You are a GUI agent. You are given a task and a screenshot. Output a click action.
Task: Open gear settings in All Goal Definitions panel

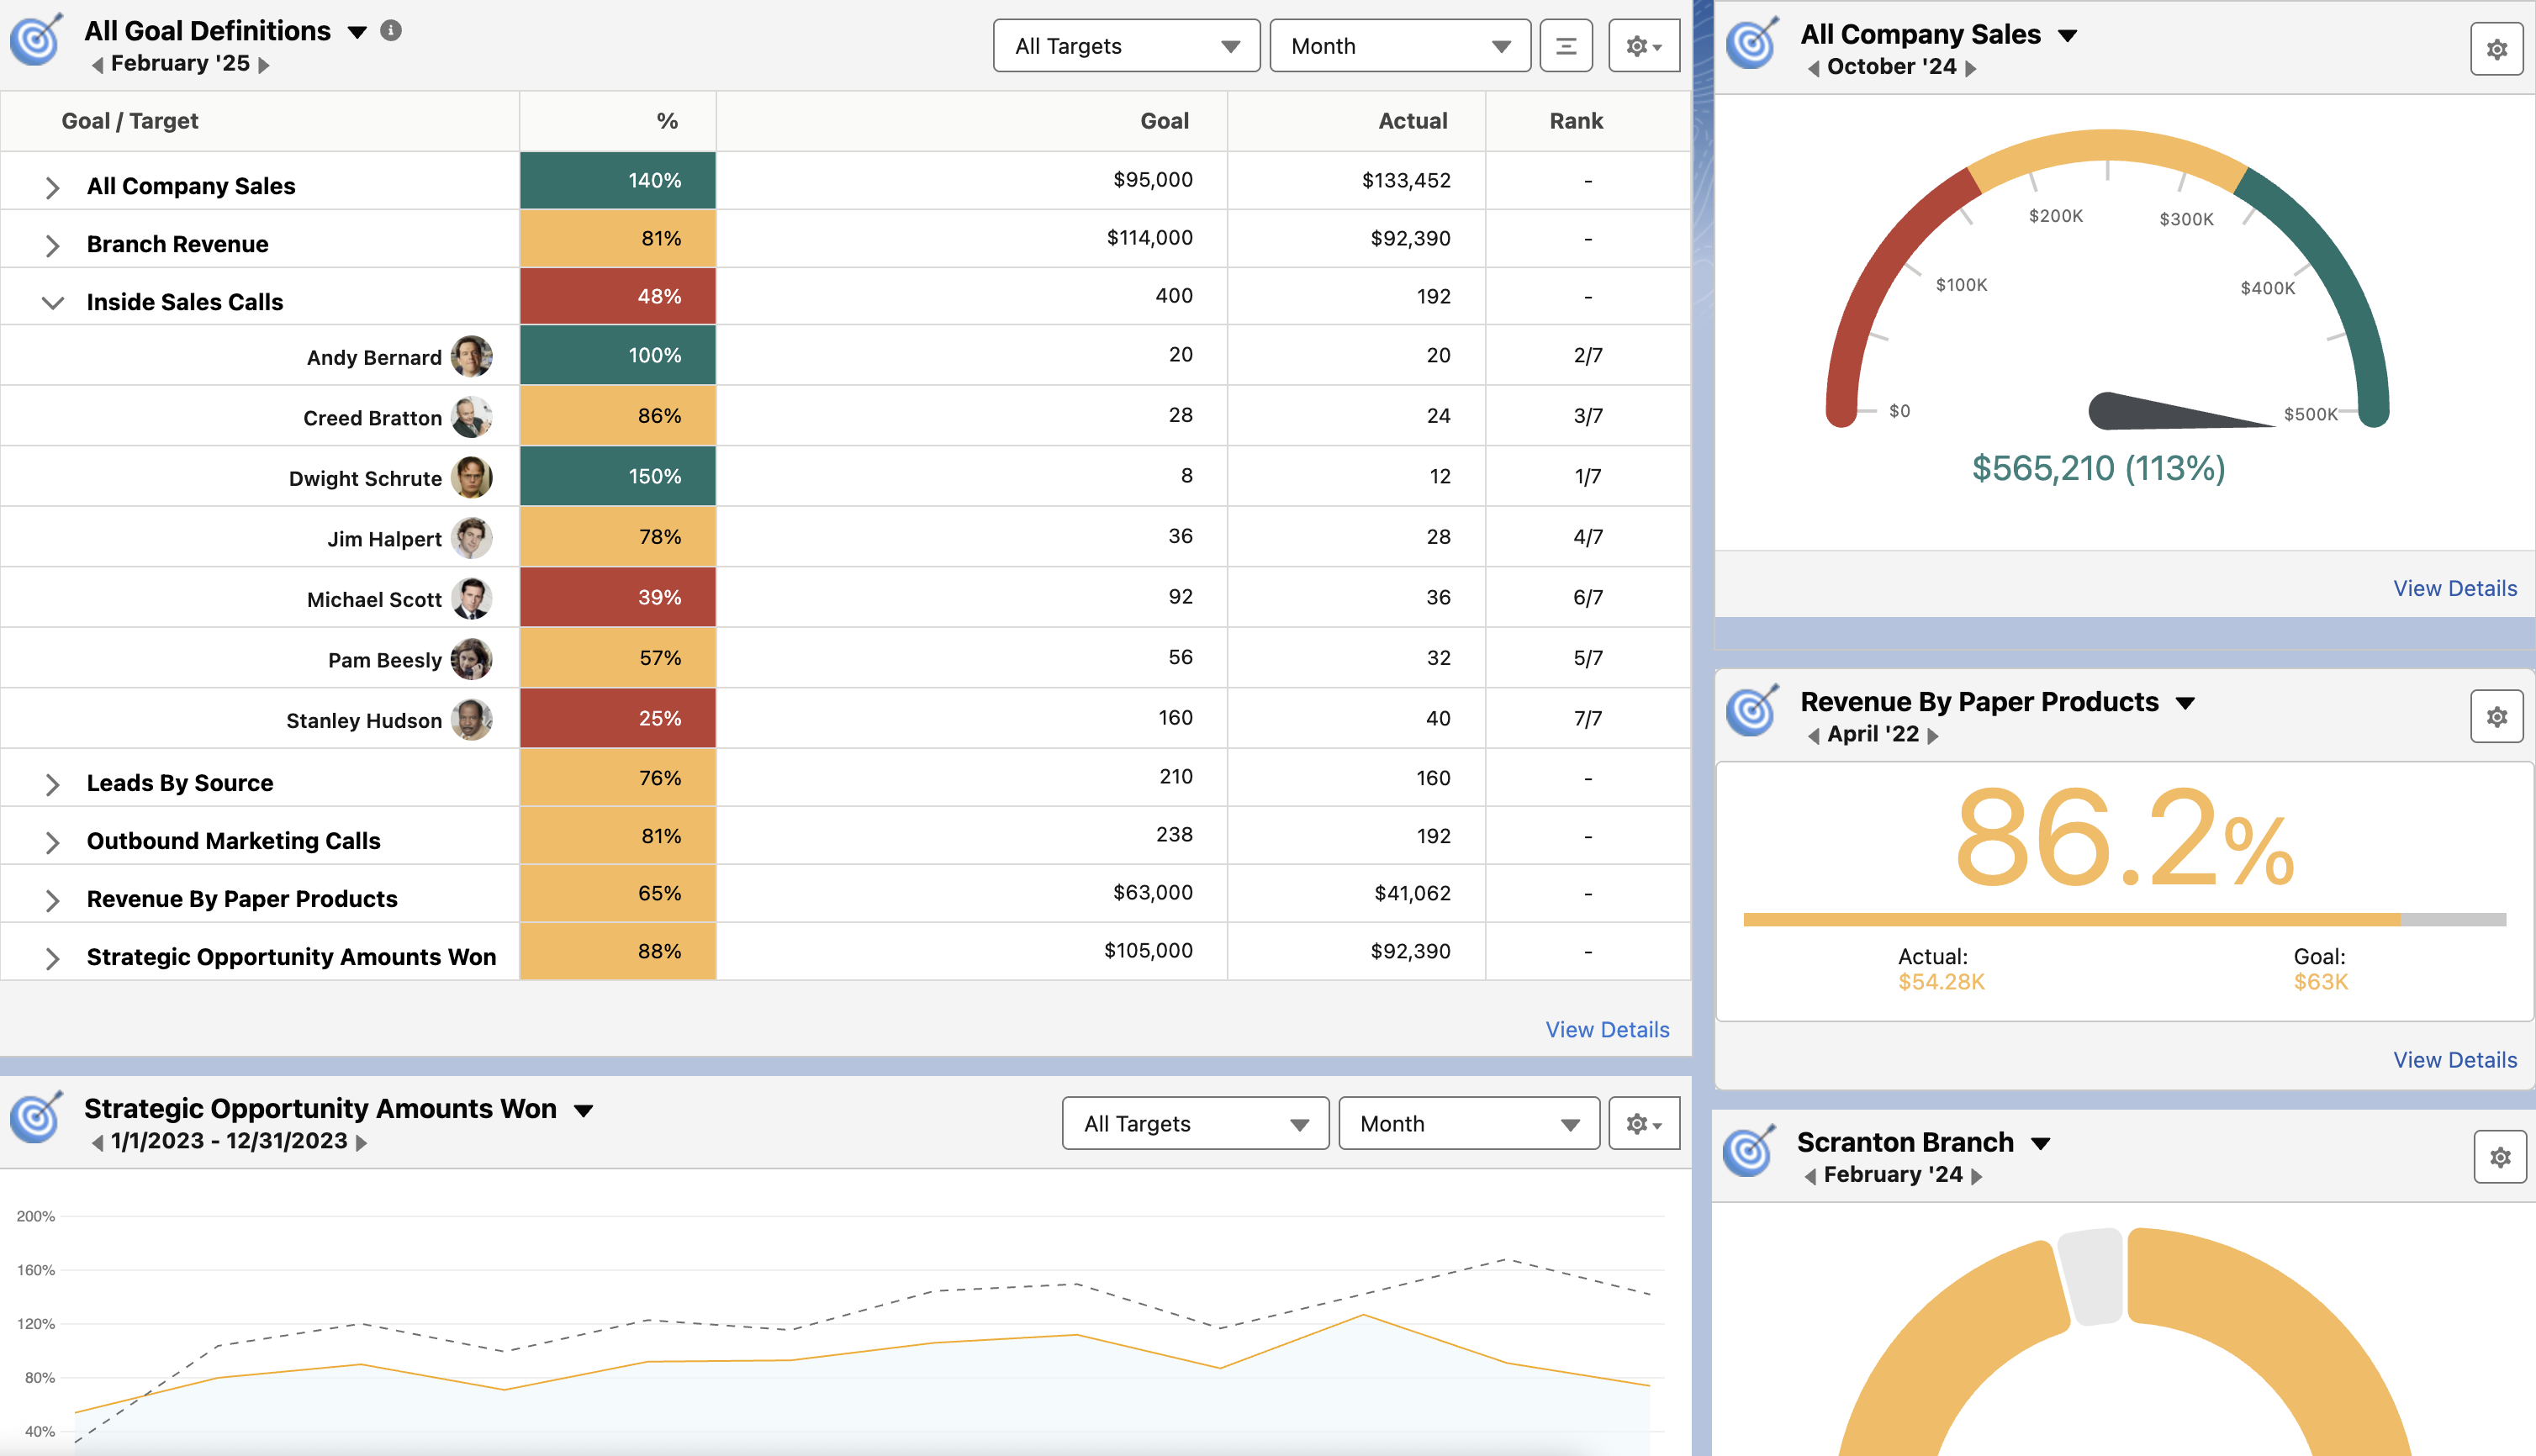[x=1643, y=46]
